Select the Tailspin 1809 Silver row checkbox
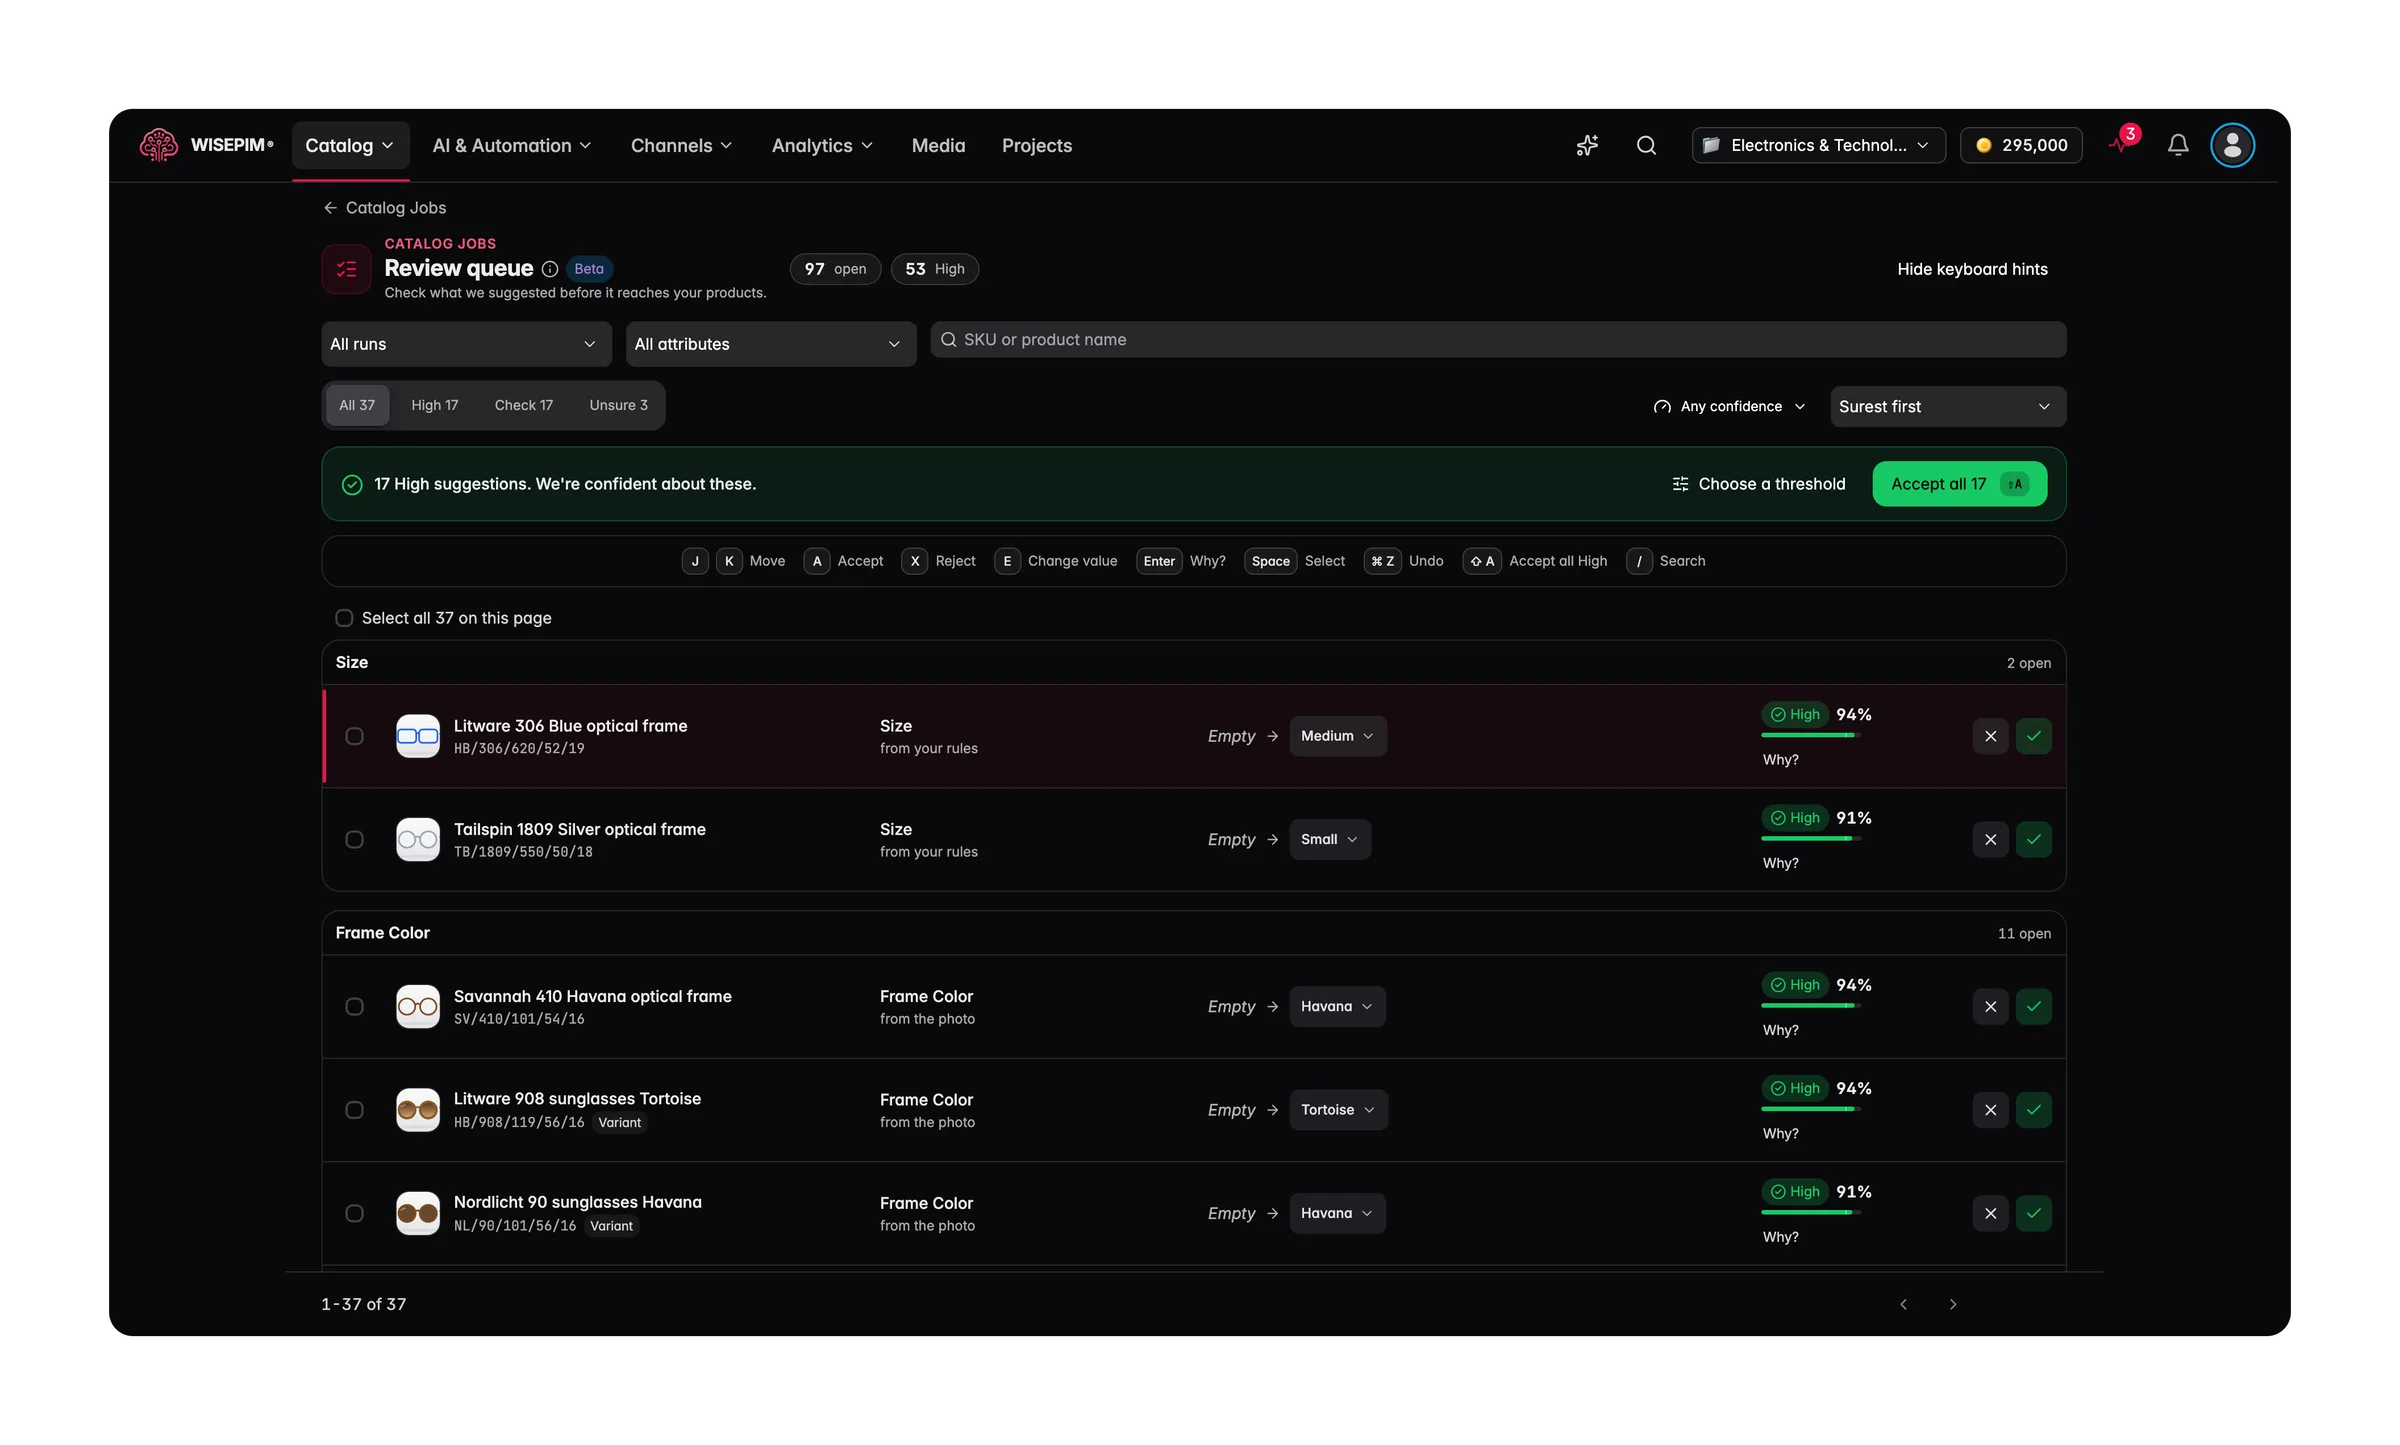Viewport: 2400px width, 1445px height. [354, 839]
